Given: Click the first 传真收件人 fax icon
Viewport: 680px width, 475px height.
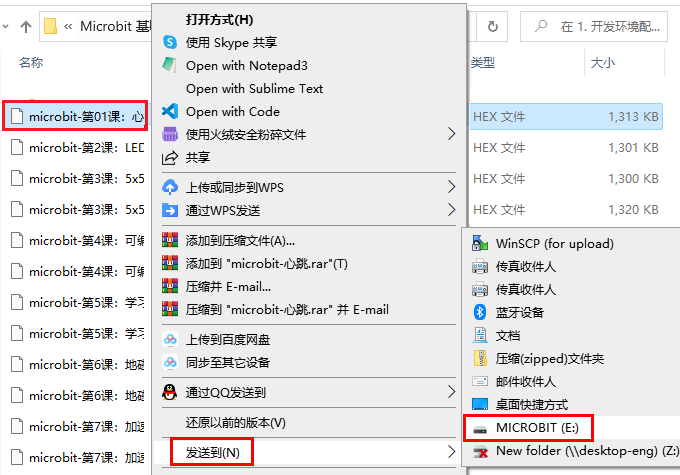Looking at the screenshot, I should point(480,266).
